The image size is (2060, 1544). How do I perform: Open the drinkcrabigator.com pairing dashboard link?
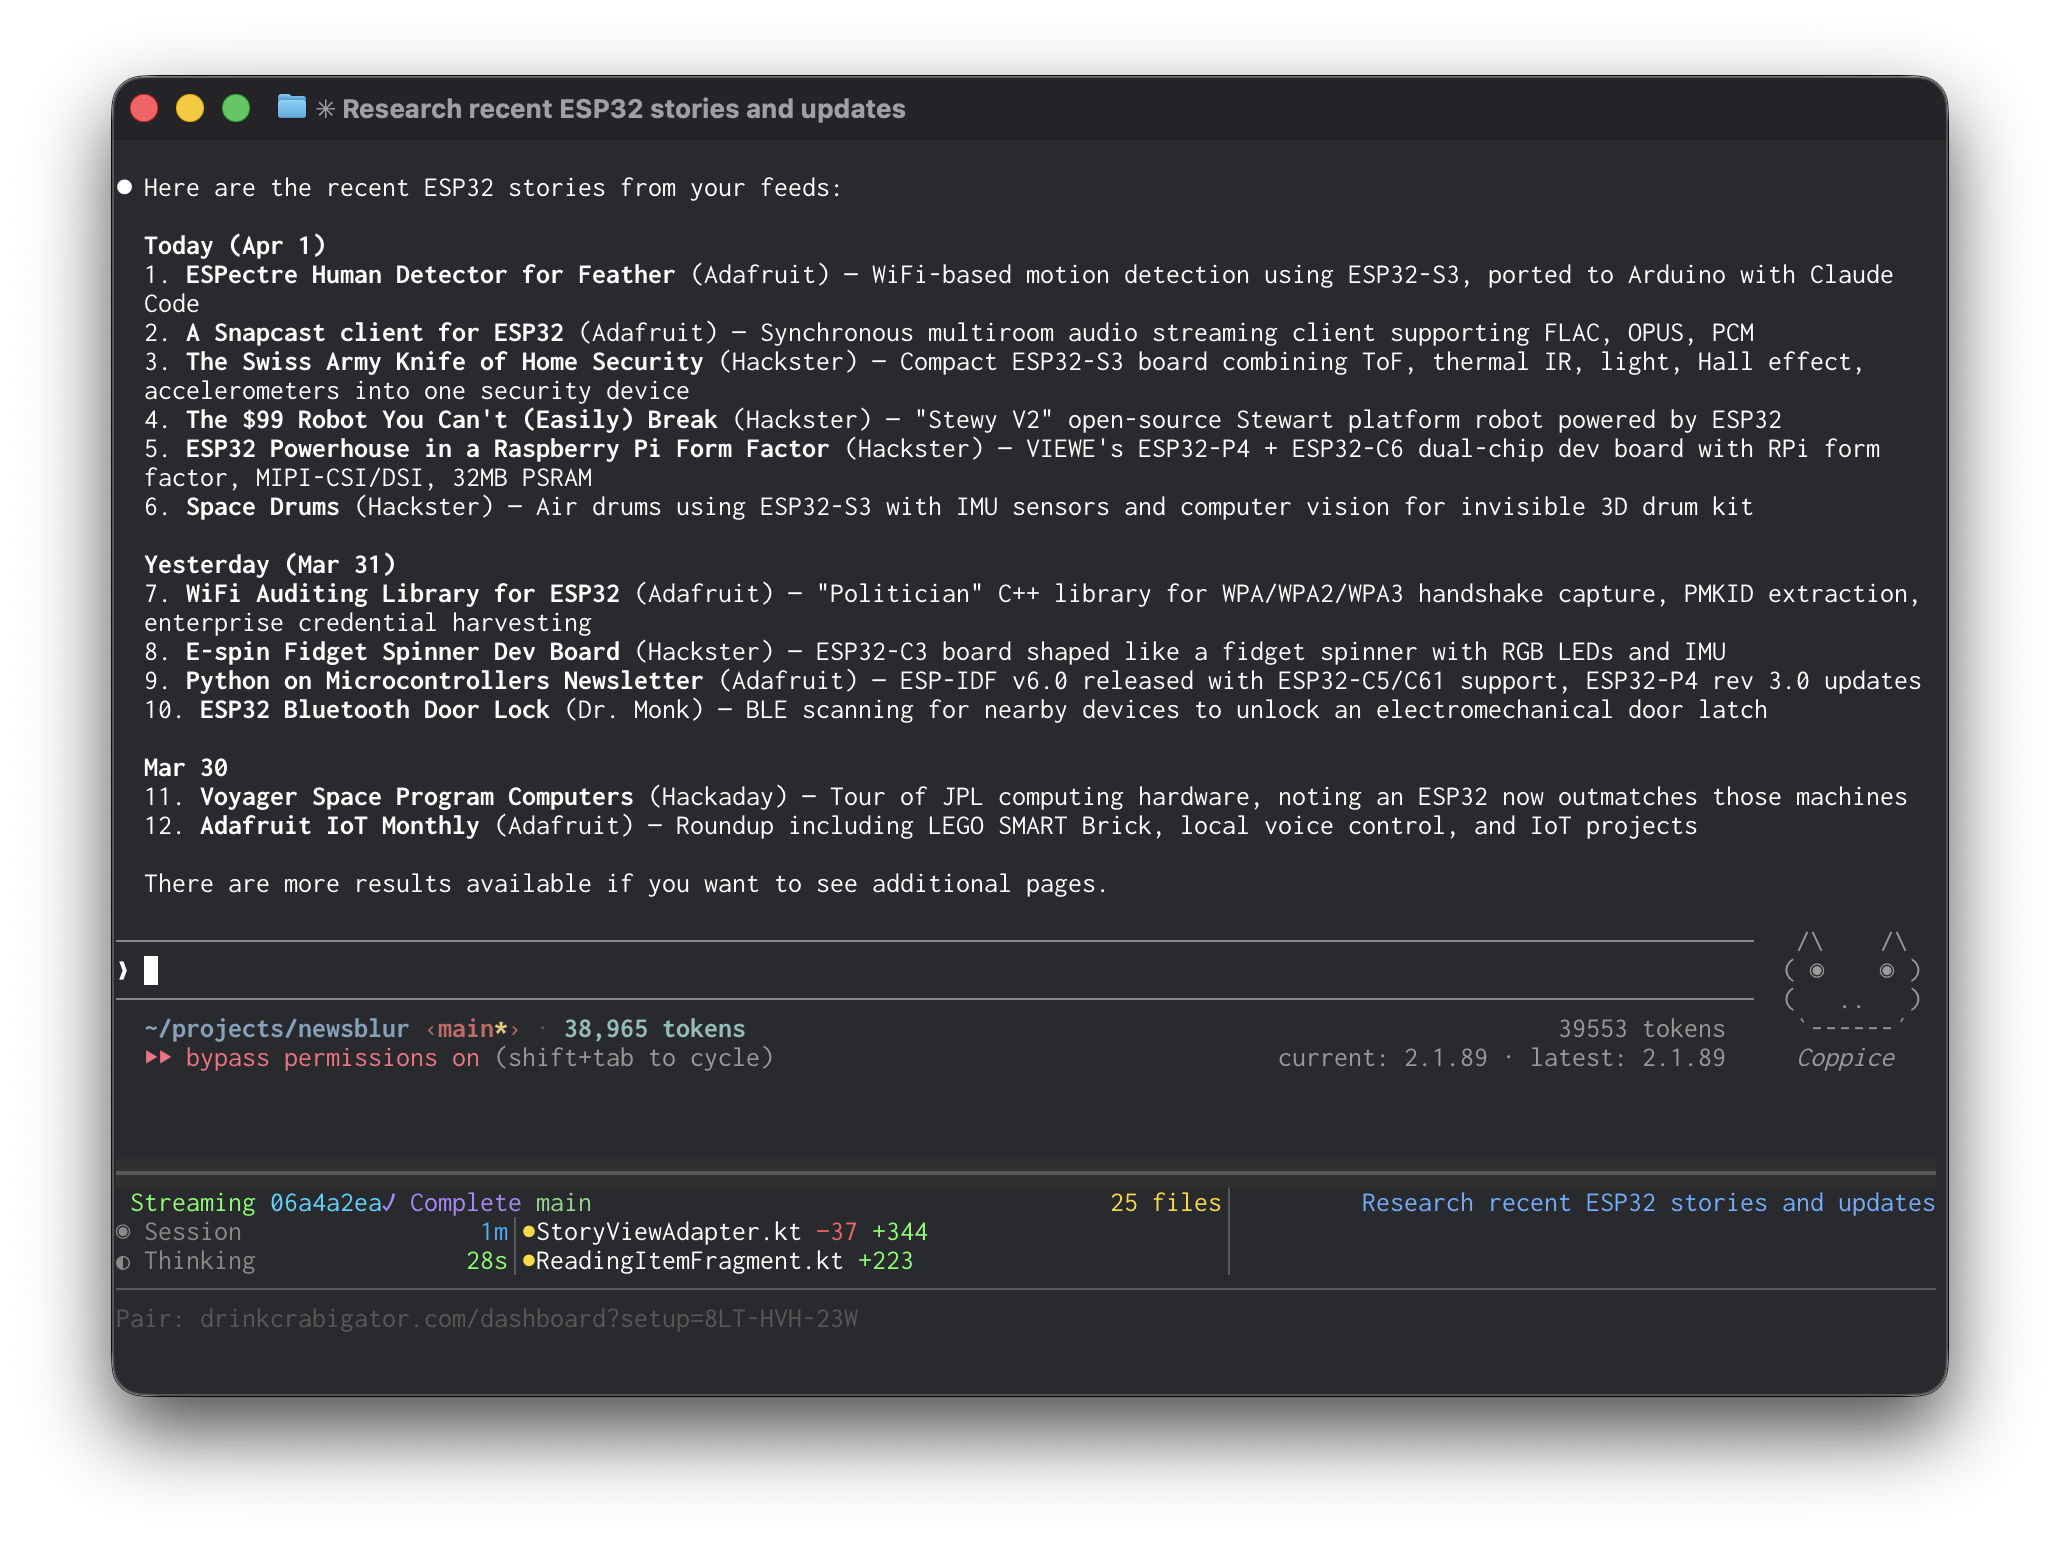(528, 1319)
